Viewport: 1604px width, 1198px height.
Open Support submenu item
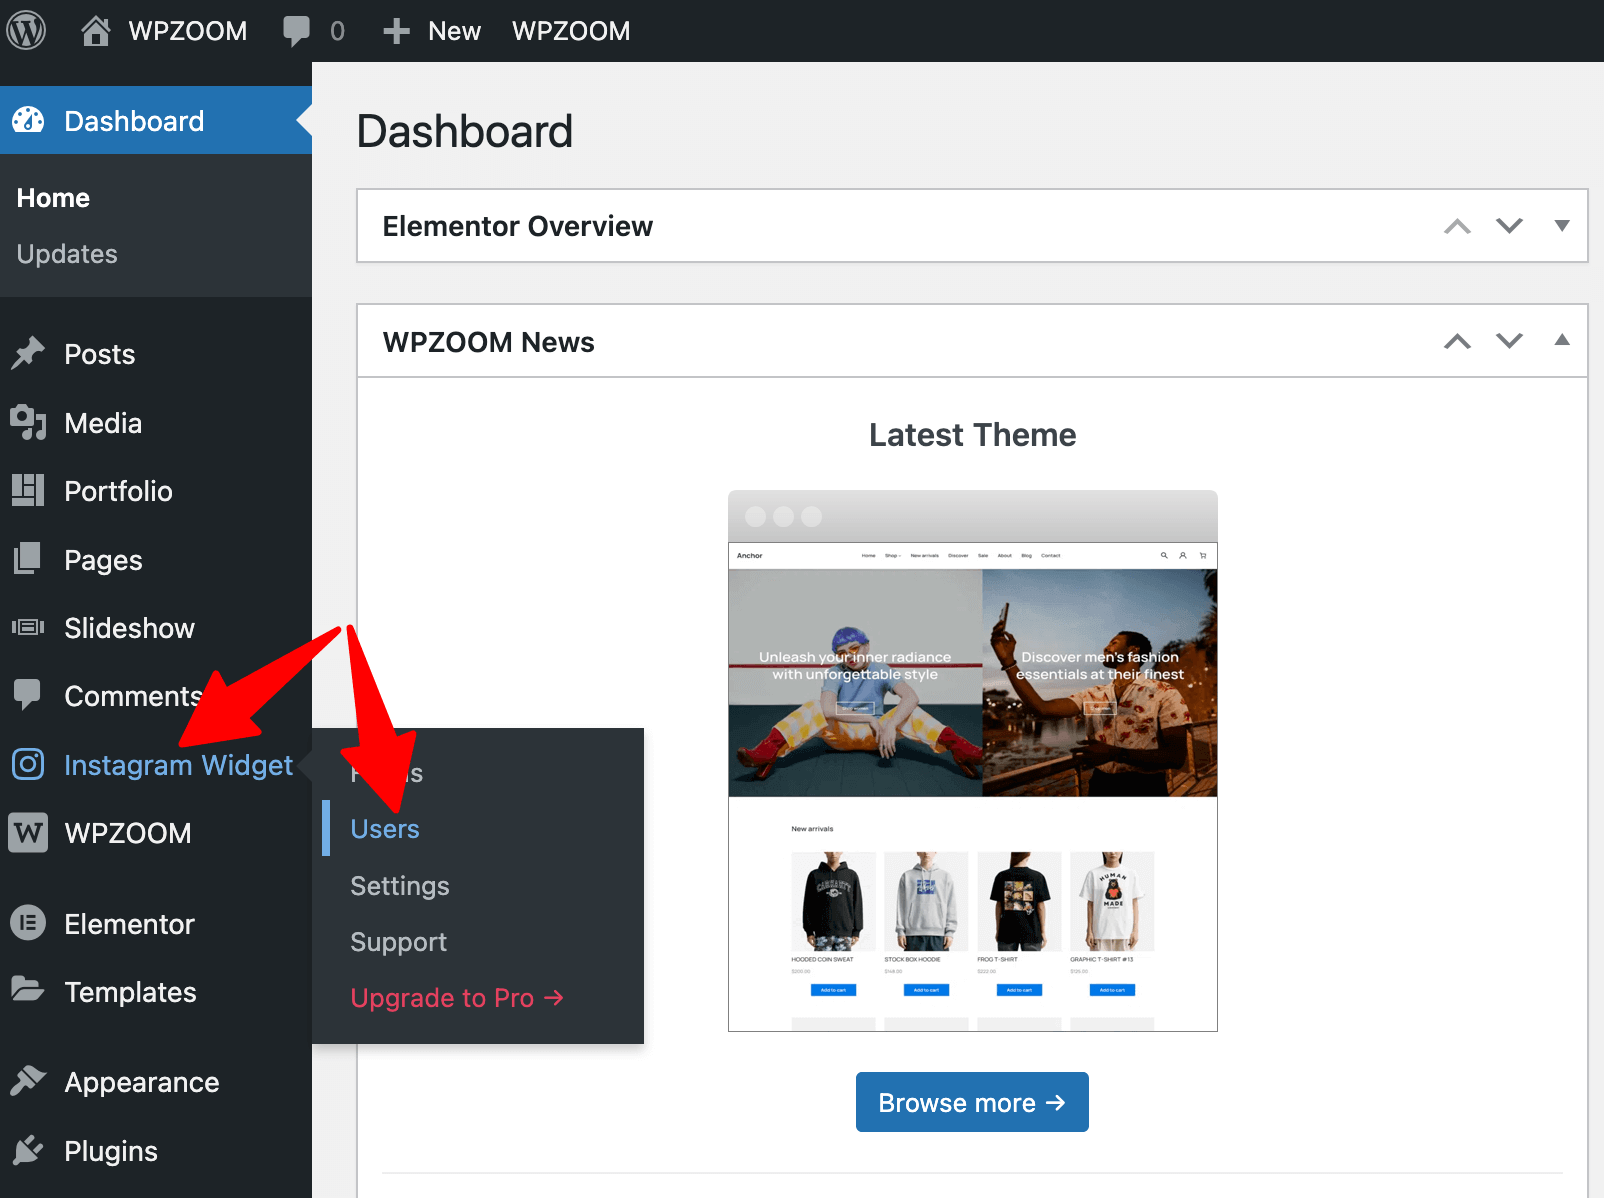[398, 942]
